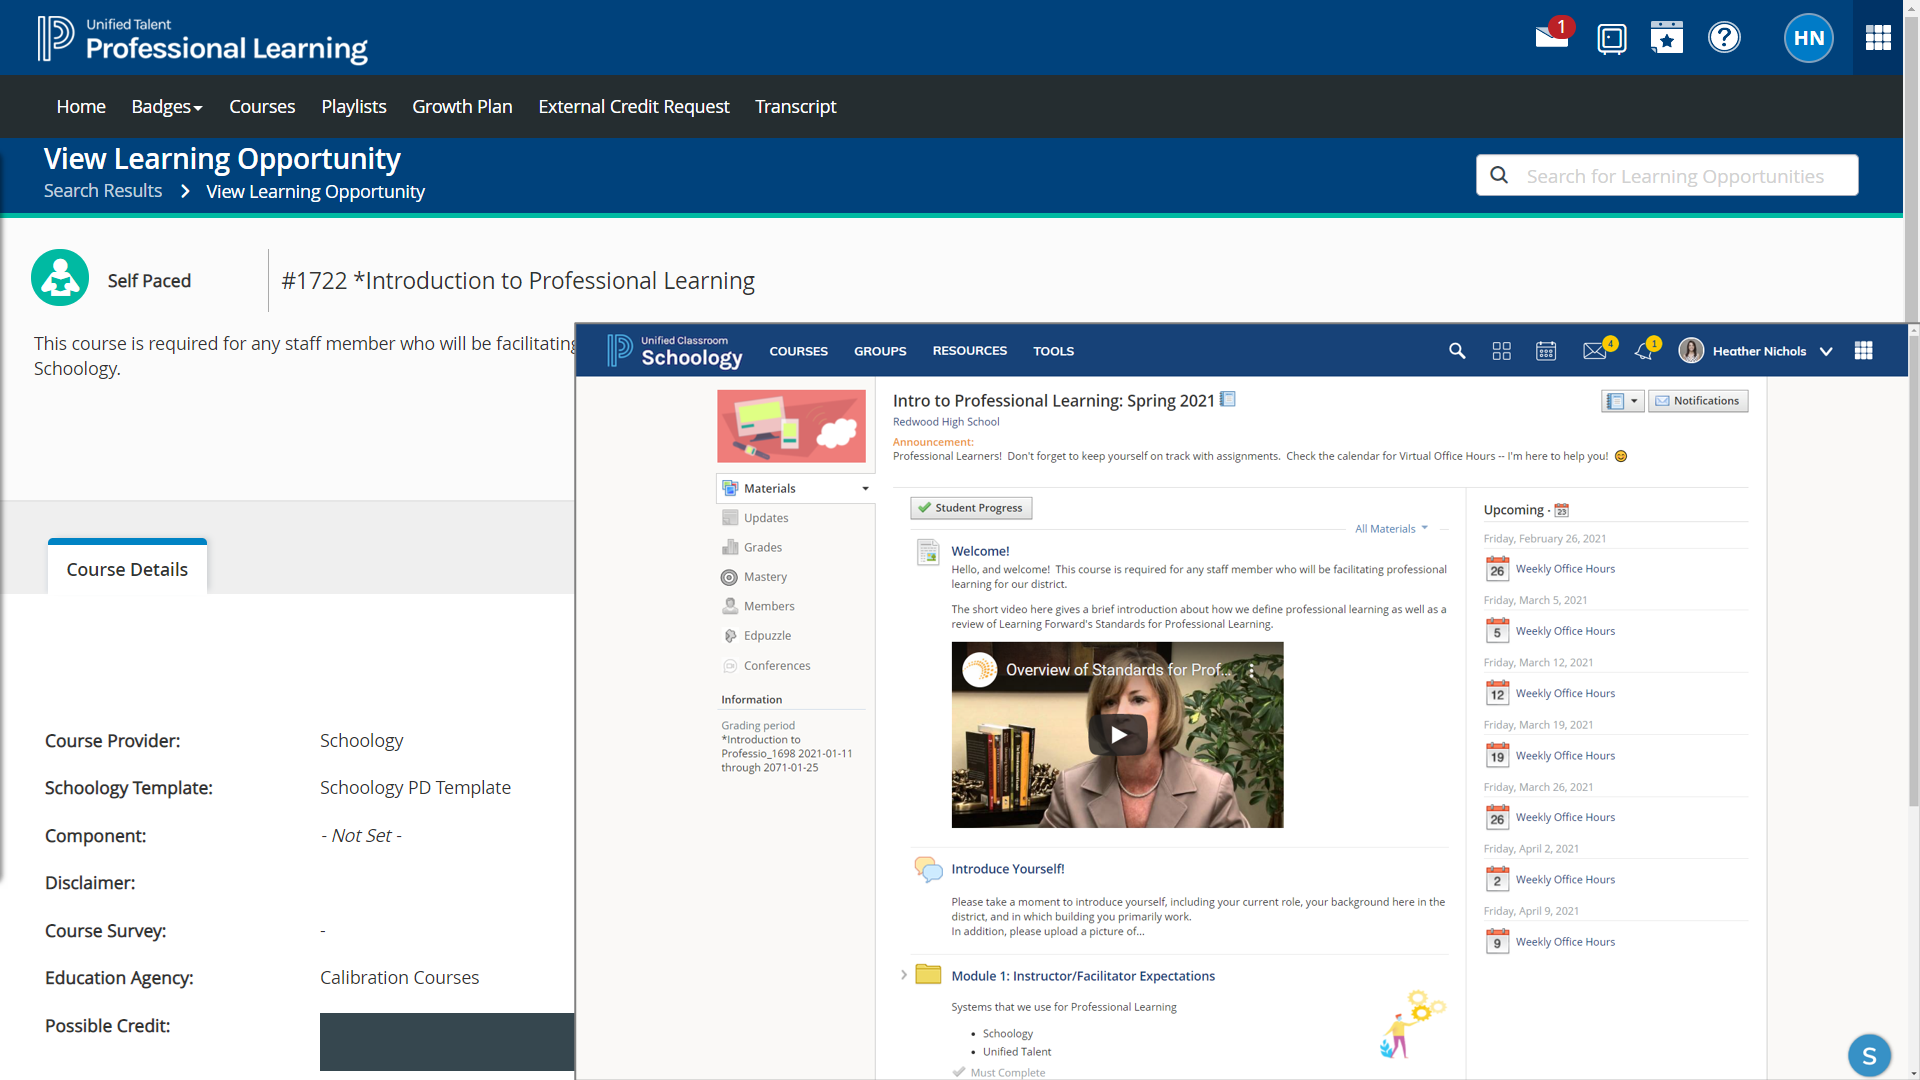Open the Student Progress view
Viewport: 1920px width, 1080px height.
(970, 508)
